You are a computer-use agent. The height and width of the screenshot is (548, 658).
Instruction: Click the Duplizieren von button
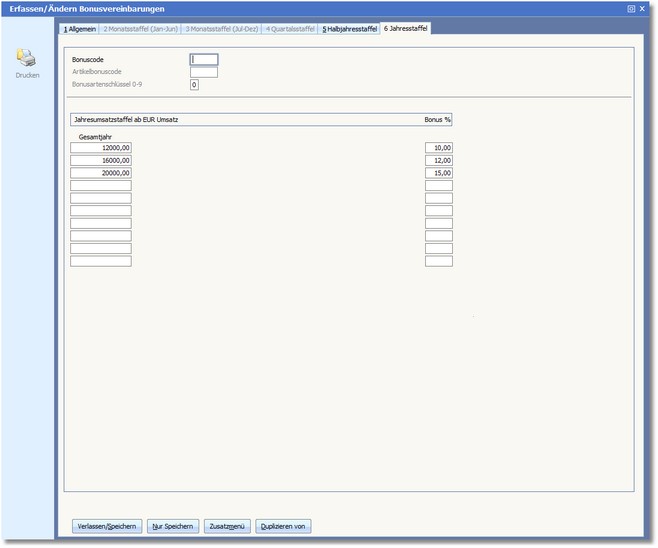point(283,526)
